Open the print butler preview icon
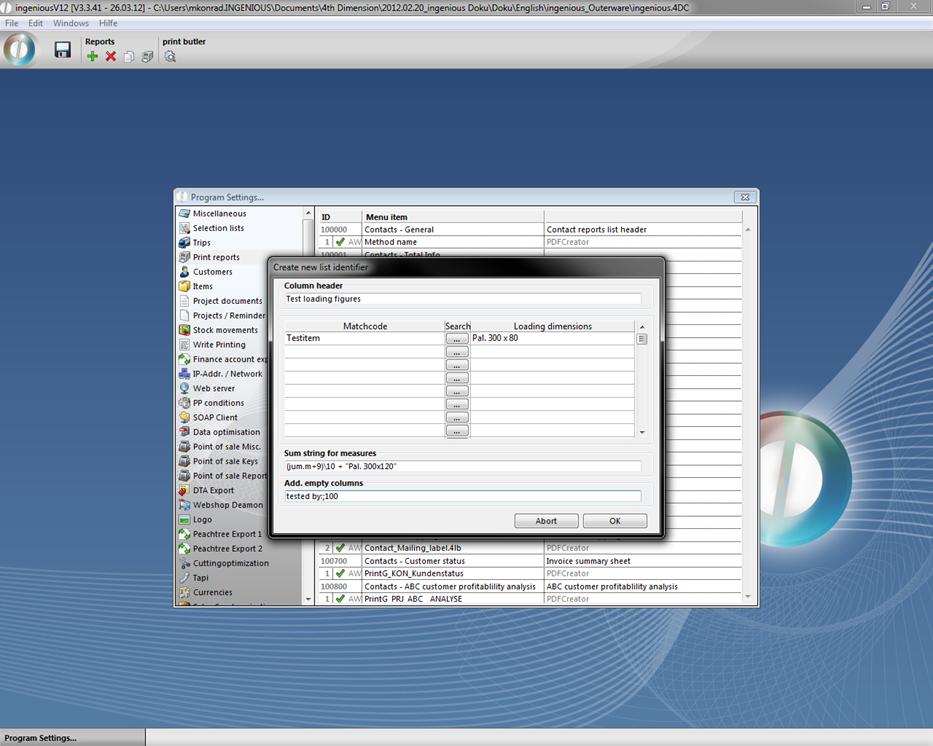 tap(170, 57)
